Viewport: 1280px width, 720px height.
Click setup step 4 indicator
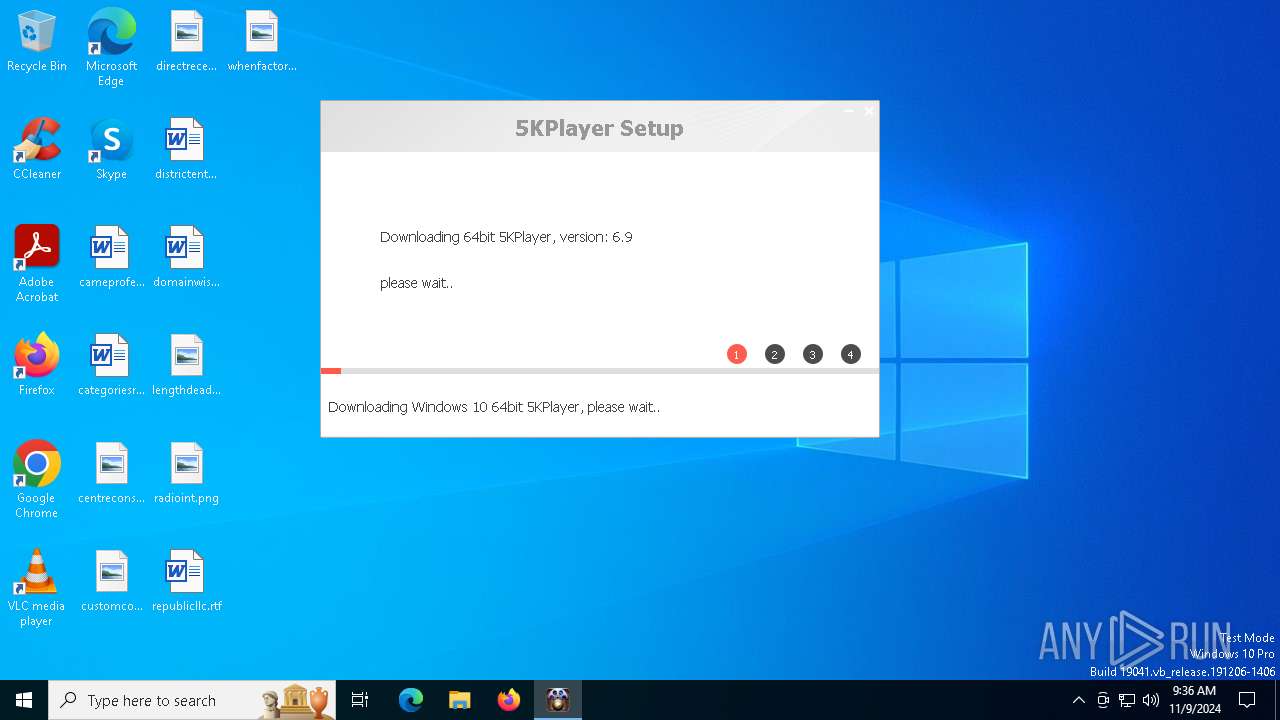click(x=851, y=354)
